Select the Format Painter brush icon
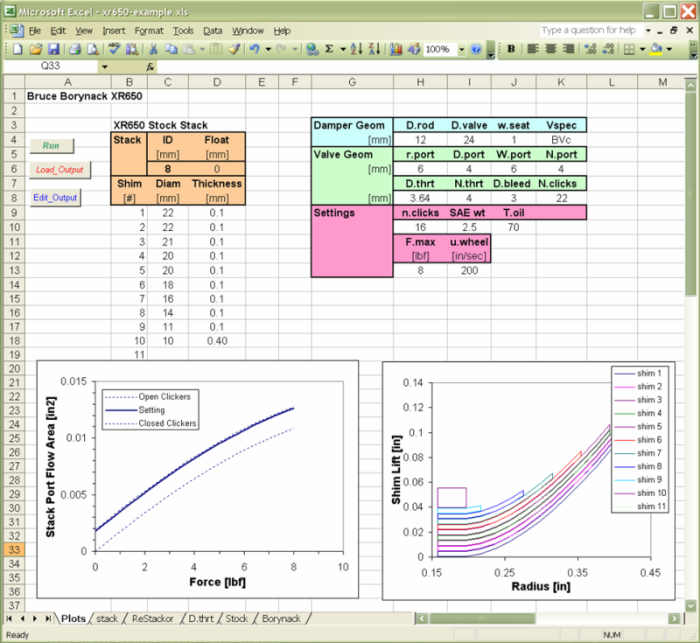700x643 pixels. (x=234, y=49)
